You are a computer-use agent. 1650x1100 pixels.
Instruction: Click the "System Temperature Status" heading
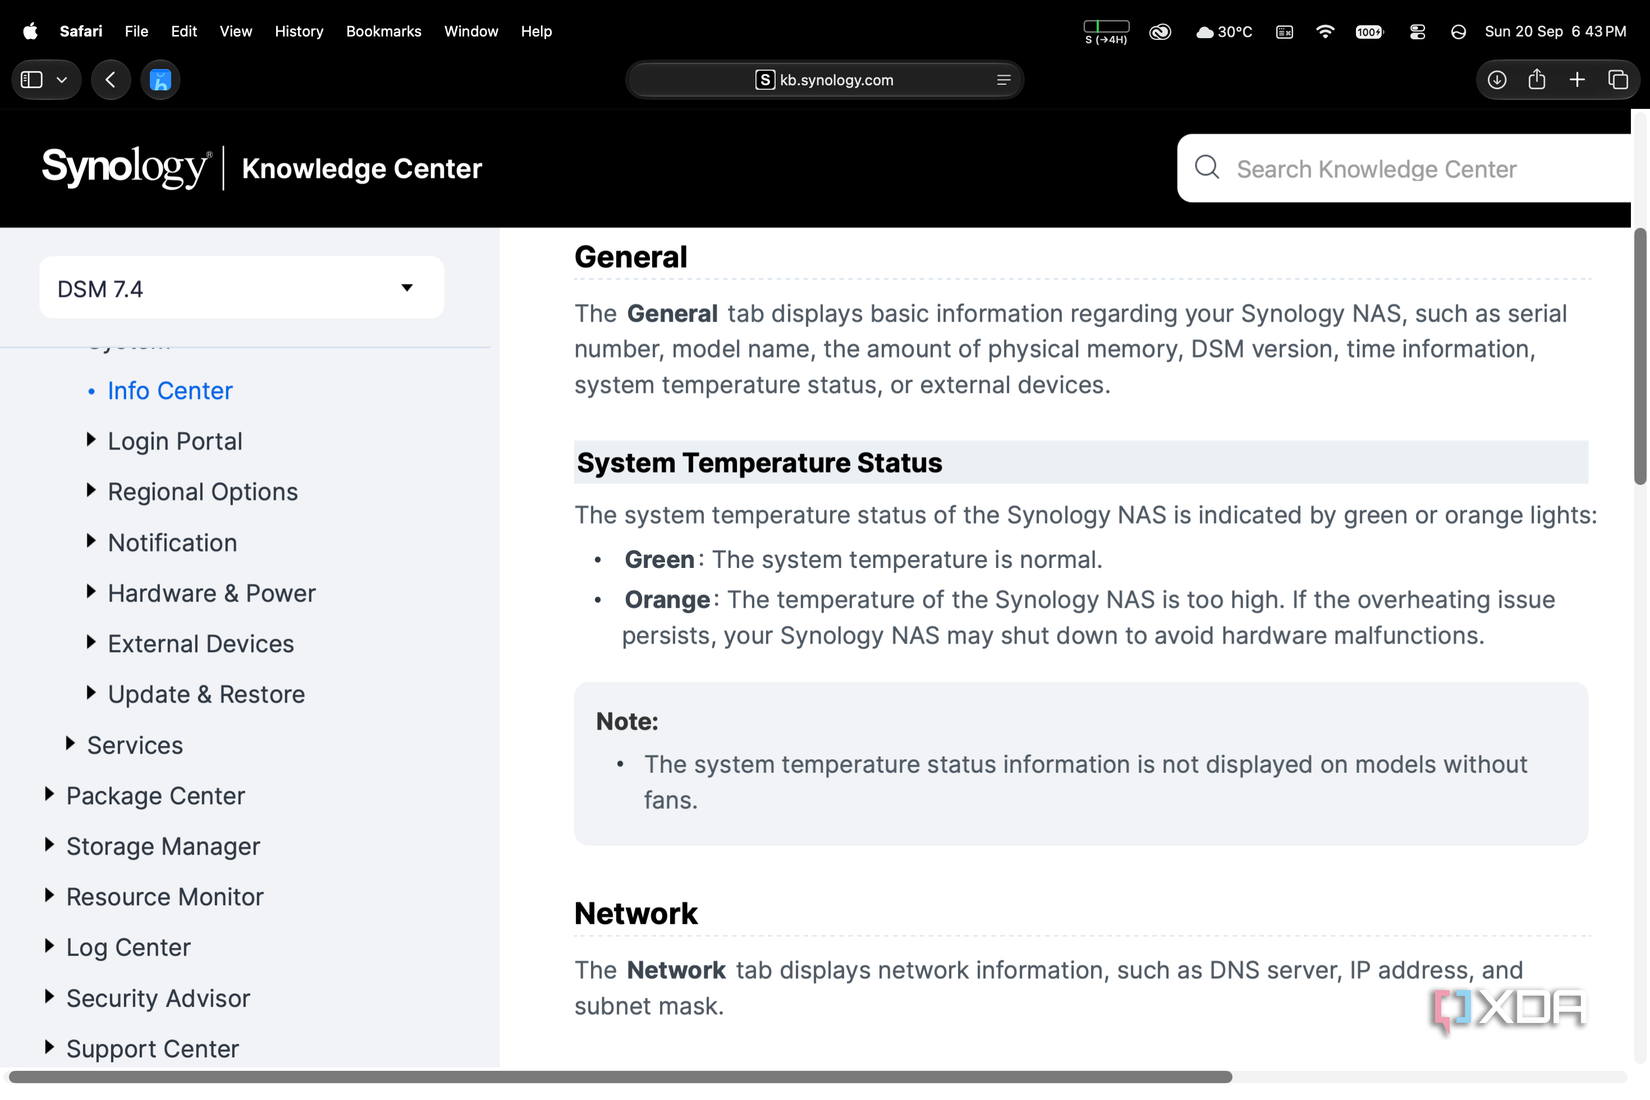(760, 463)
